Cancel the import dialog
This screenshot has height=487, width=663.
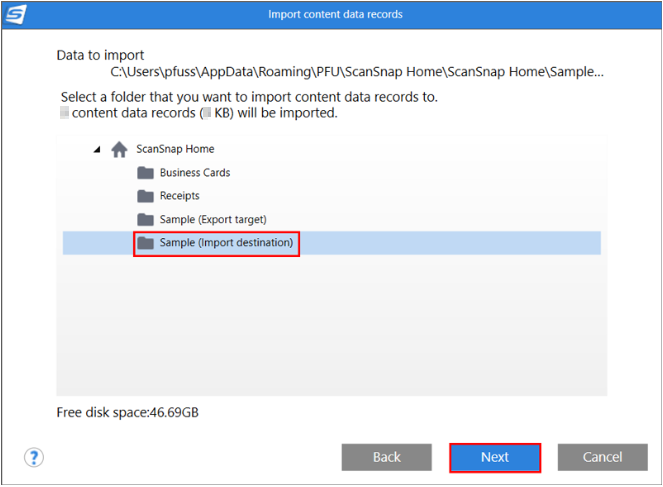click(x=602, y=457)
